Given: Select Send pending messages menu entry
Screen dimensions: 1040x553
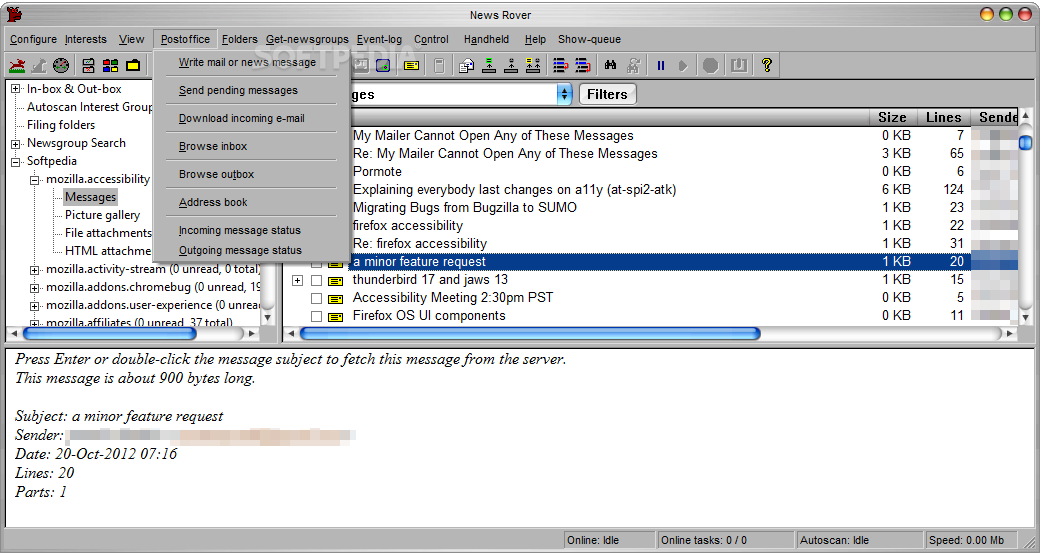Looking at the screenshot, I should click(x=237, y=90).
